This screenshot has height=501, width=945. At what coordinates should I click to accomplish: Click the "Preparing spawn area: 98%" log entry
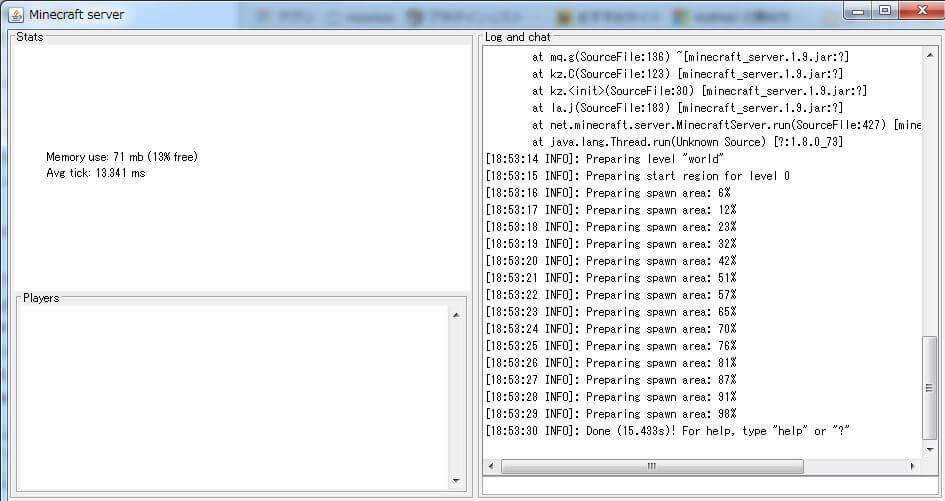pos(610,414)
